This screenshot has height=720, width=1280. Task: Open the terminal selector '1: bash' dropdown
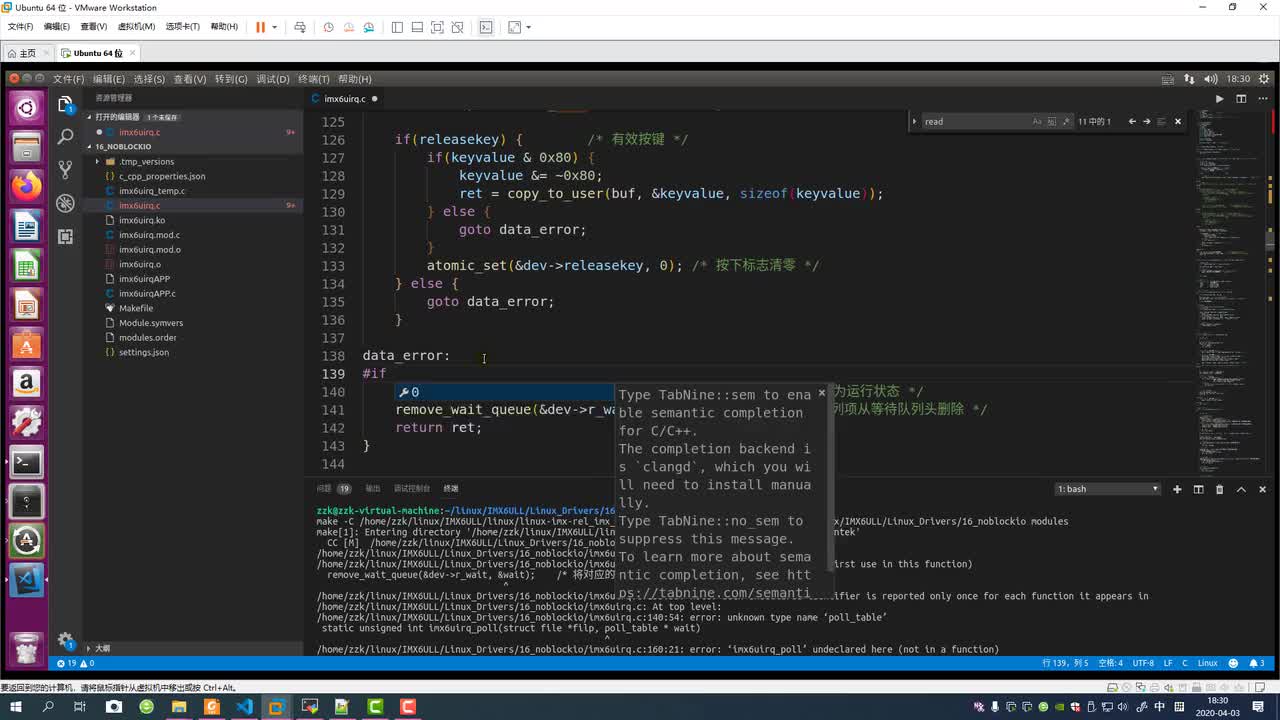1108,489
